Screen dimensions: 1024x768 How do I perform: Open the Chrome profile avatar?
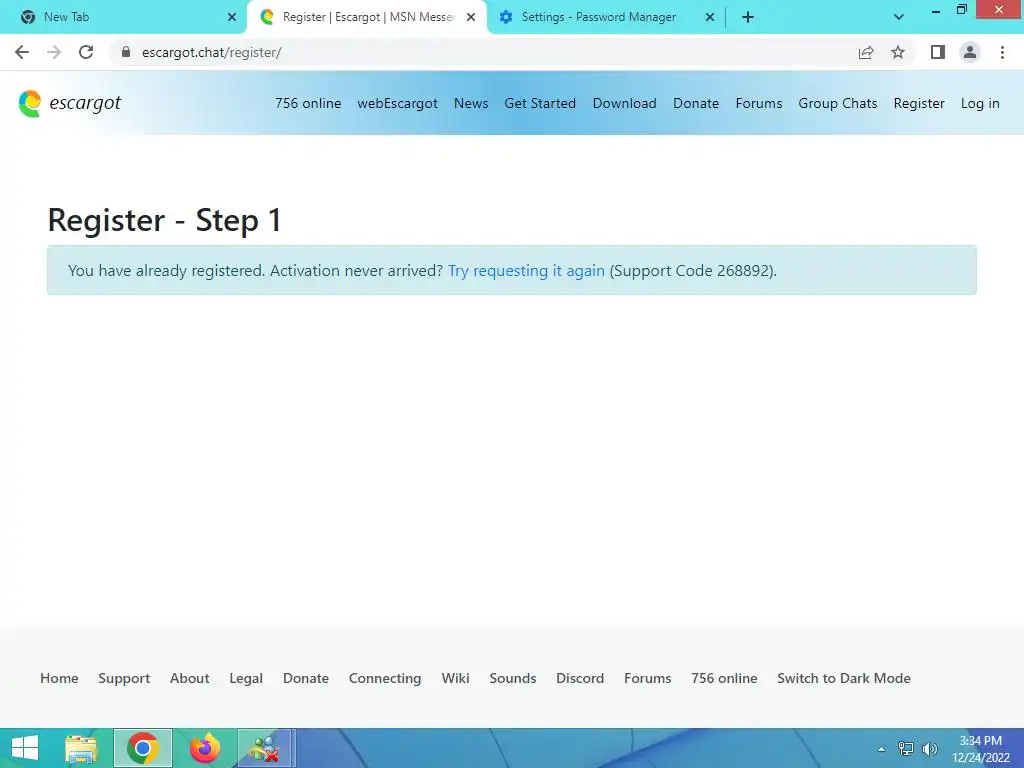970,52
